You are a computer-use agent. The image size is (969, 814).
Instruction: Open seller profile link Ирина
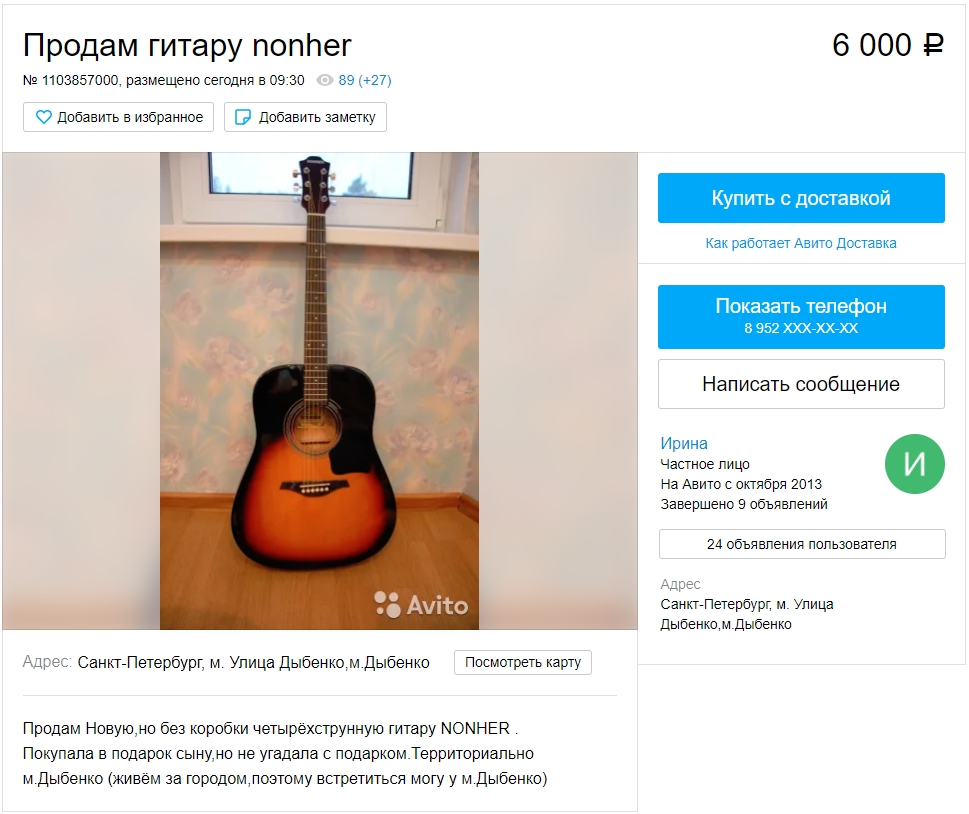point(683,443)
